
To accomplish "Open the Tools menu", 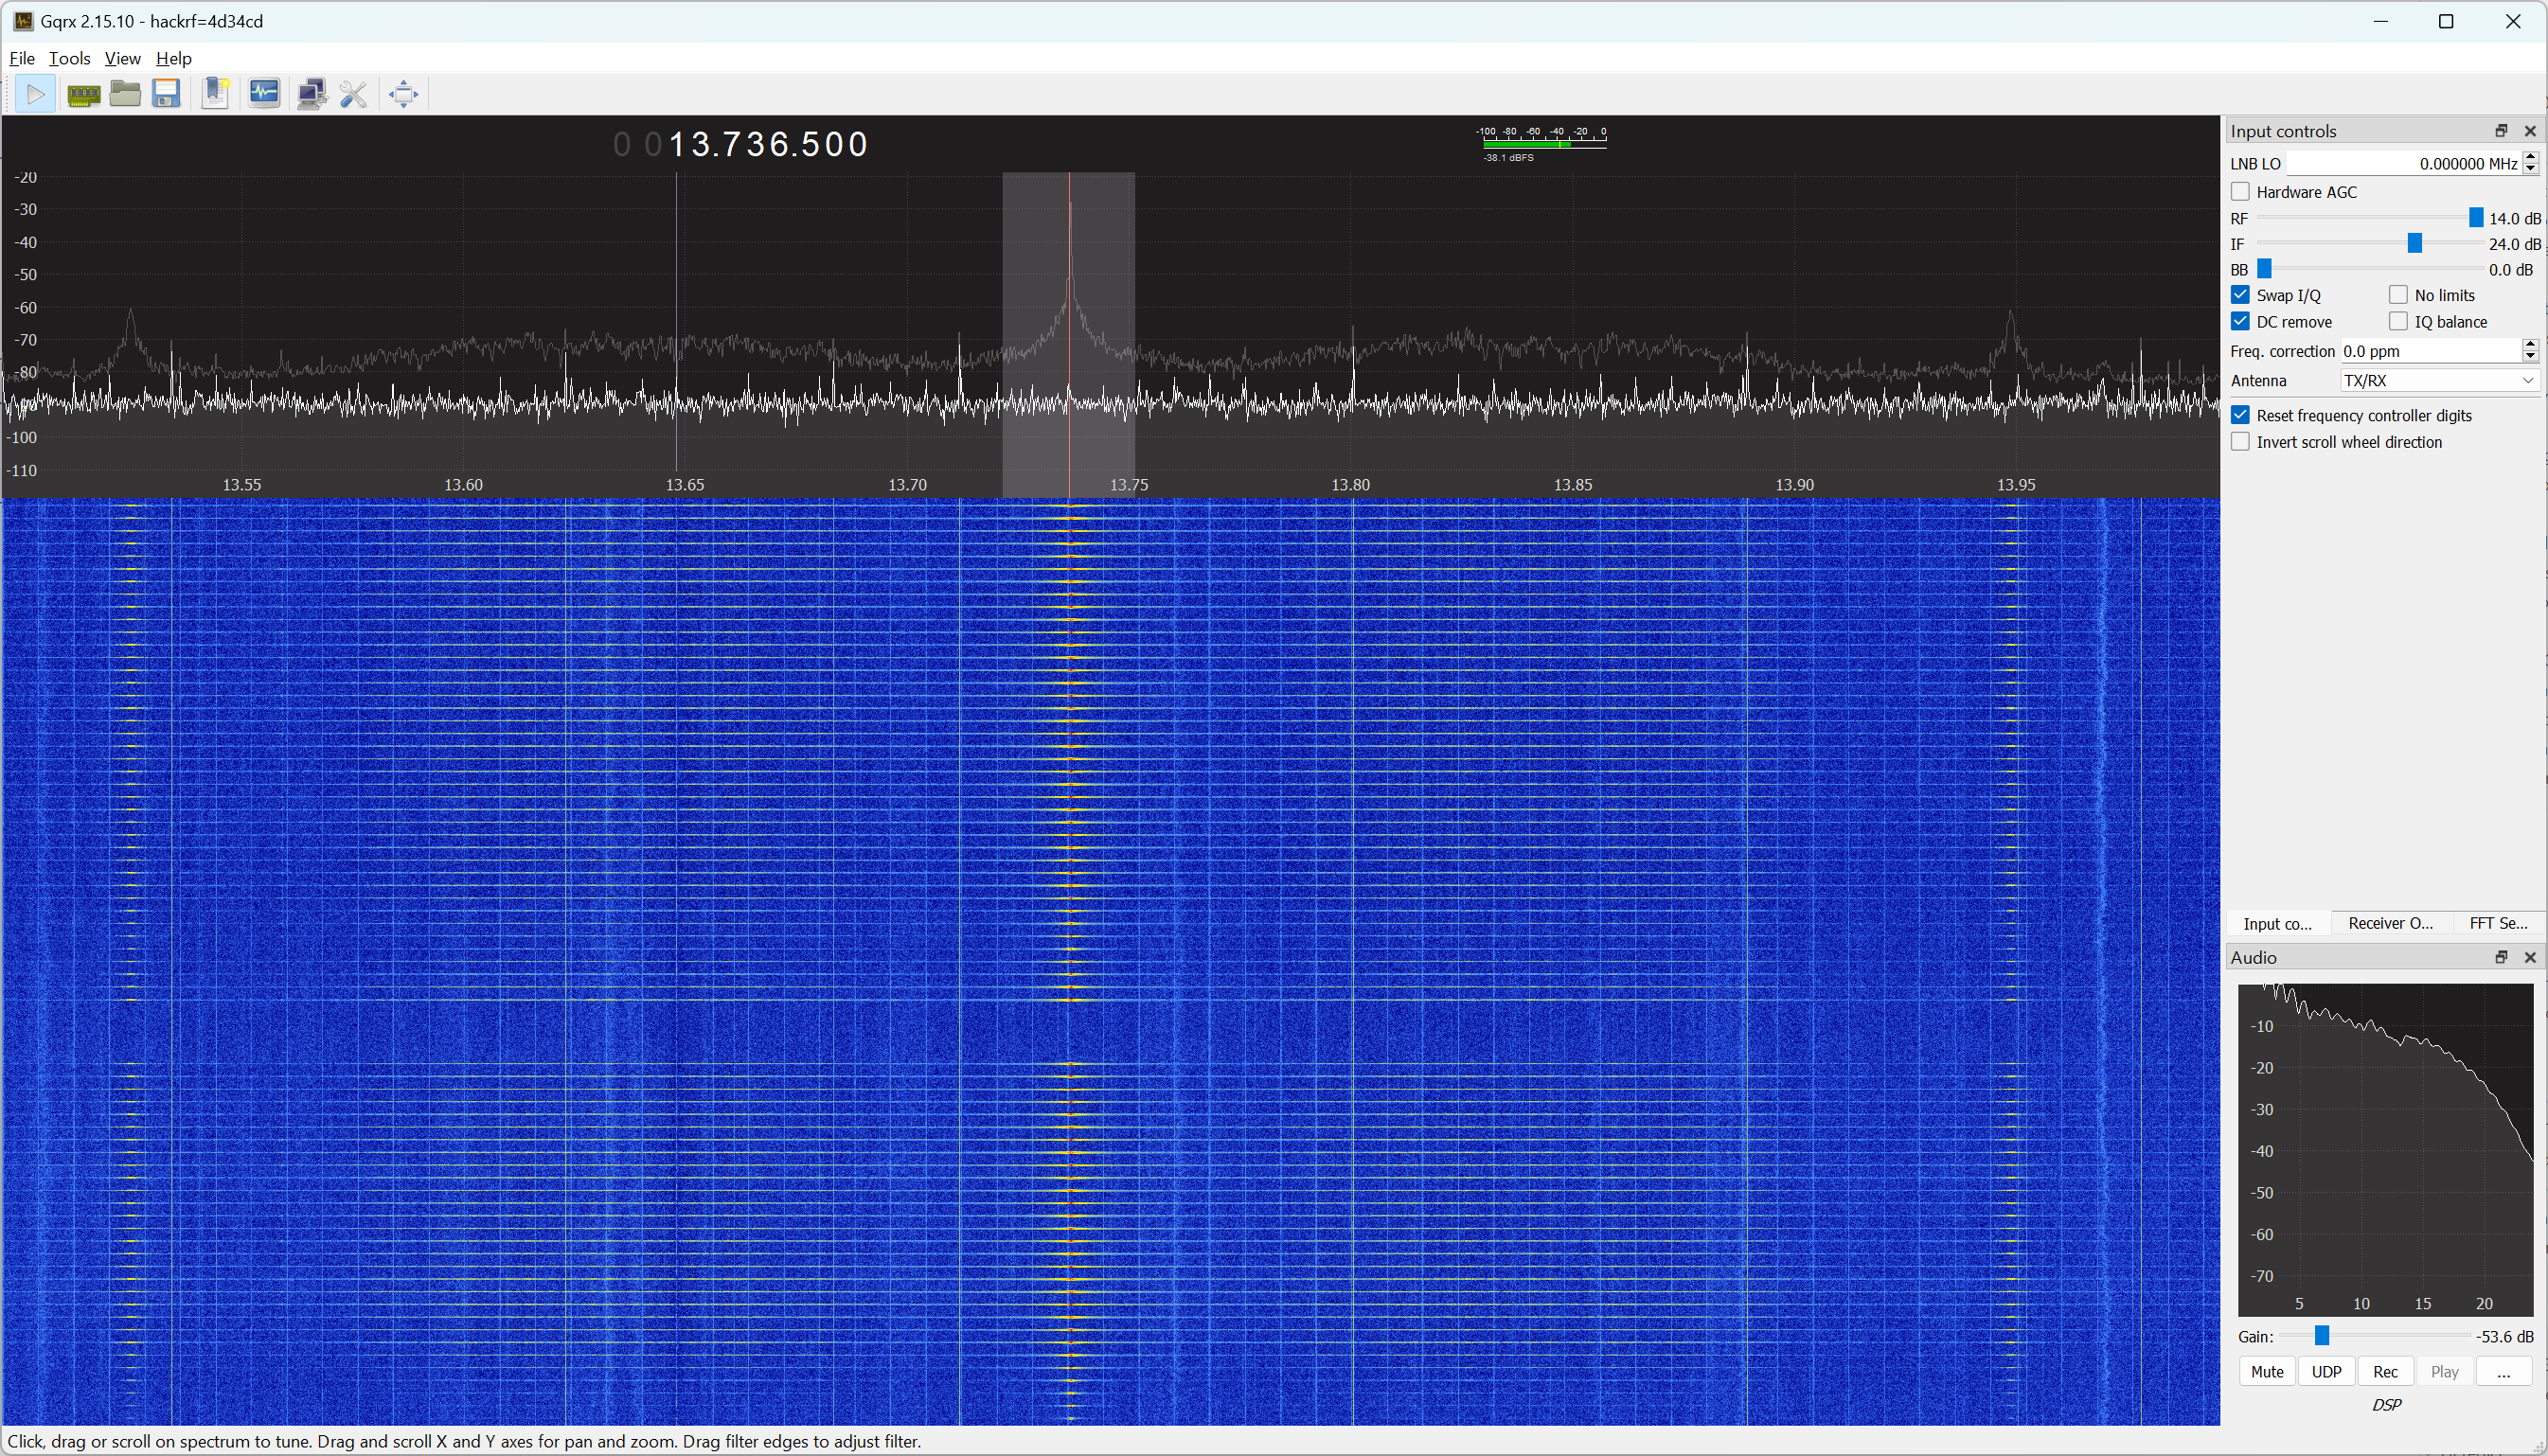I will click(70, 58).
